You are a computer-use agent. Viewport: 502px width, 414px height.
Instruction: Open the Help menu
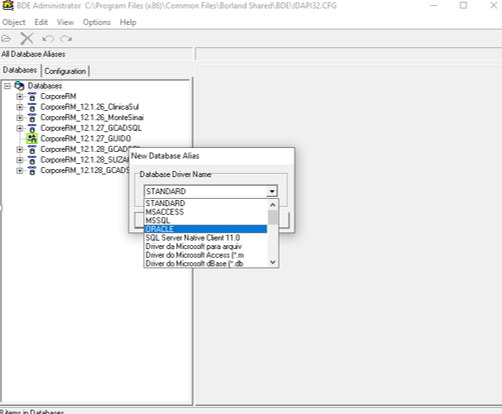point(128,22)
